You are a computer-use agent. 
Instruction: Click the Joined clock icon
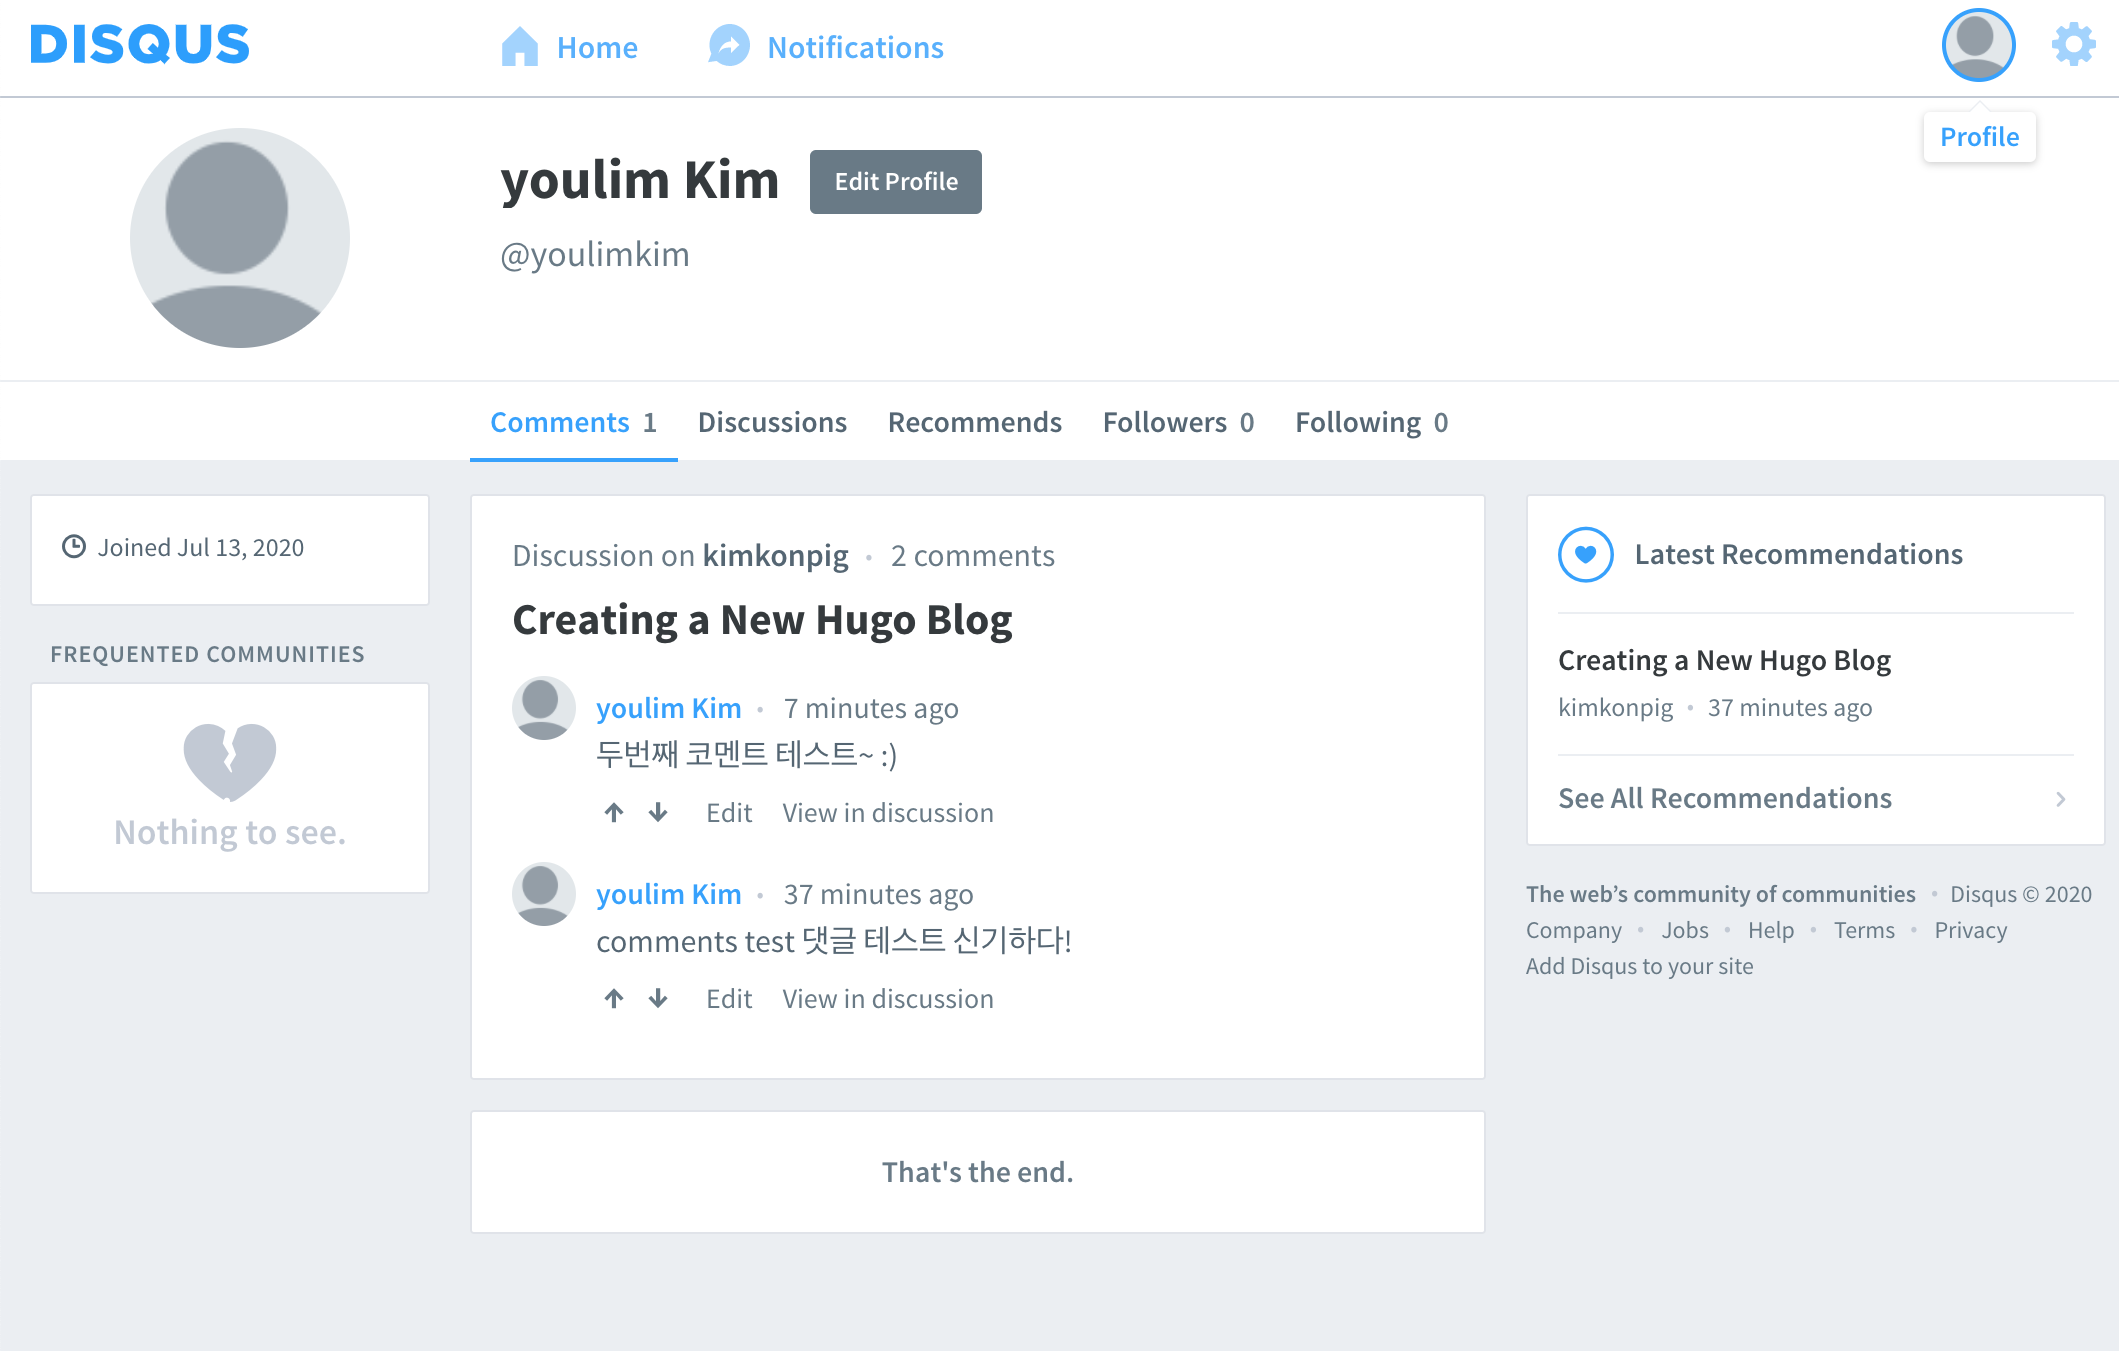click(x=74, y=546)
